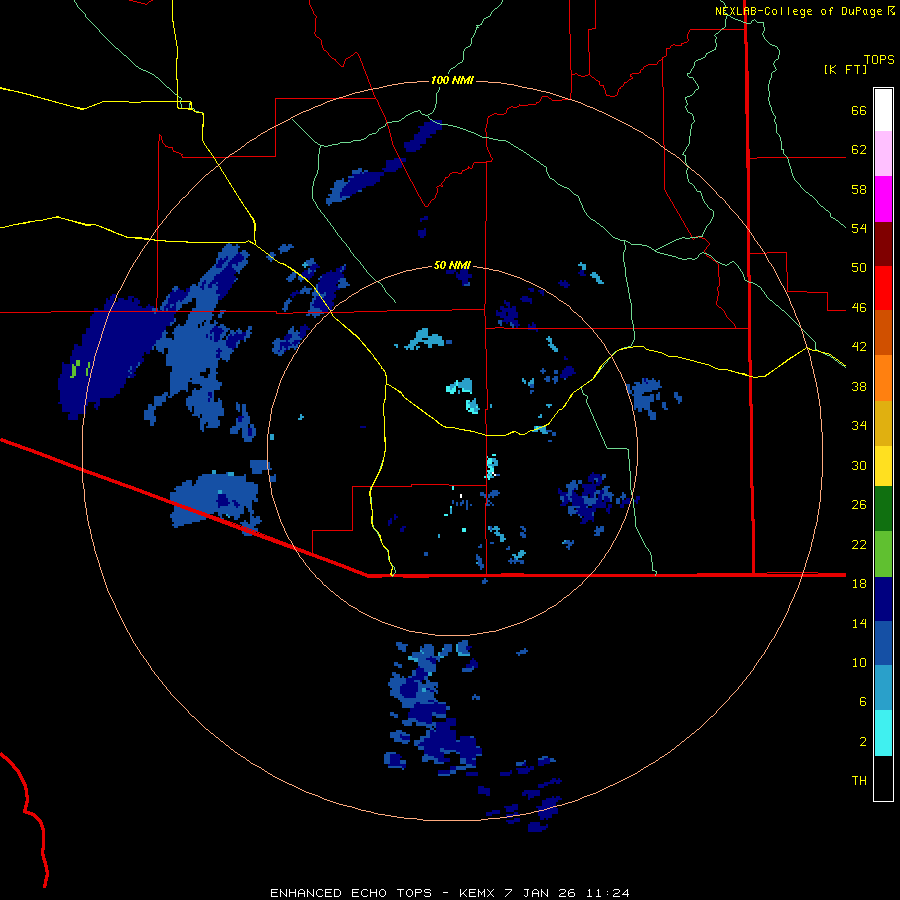The height and width of the screenshot is (900, 900).
Task: Click the '38' legend value label
Action: pyautogui.click(x=859, y=386)
